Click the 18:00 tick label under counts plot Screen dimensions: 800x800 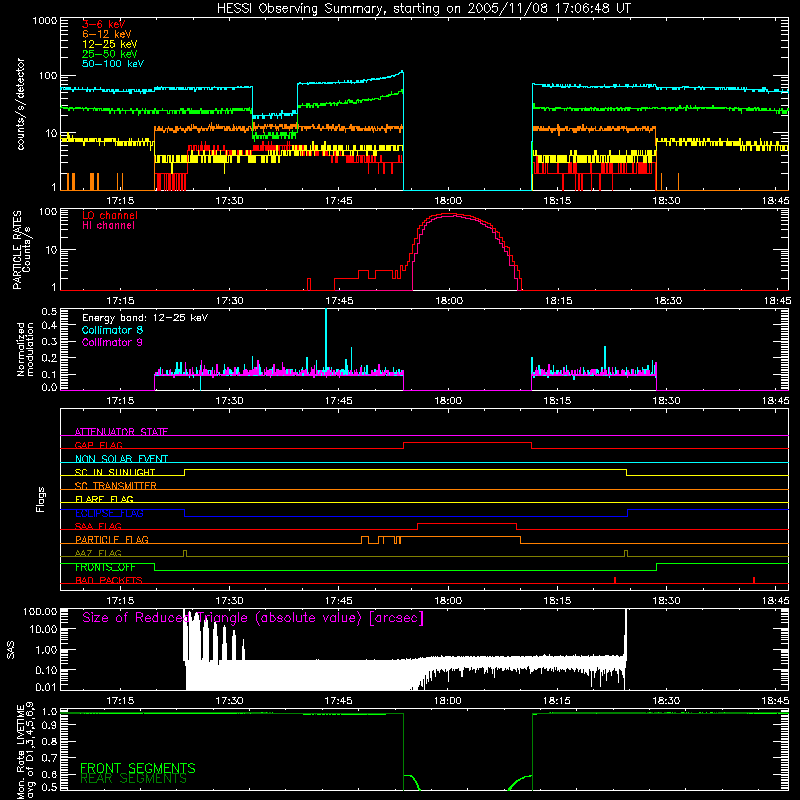point(448,201)
